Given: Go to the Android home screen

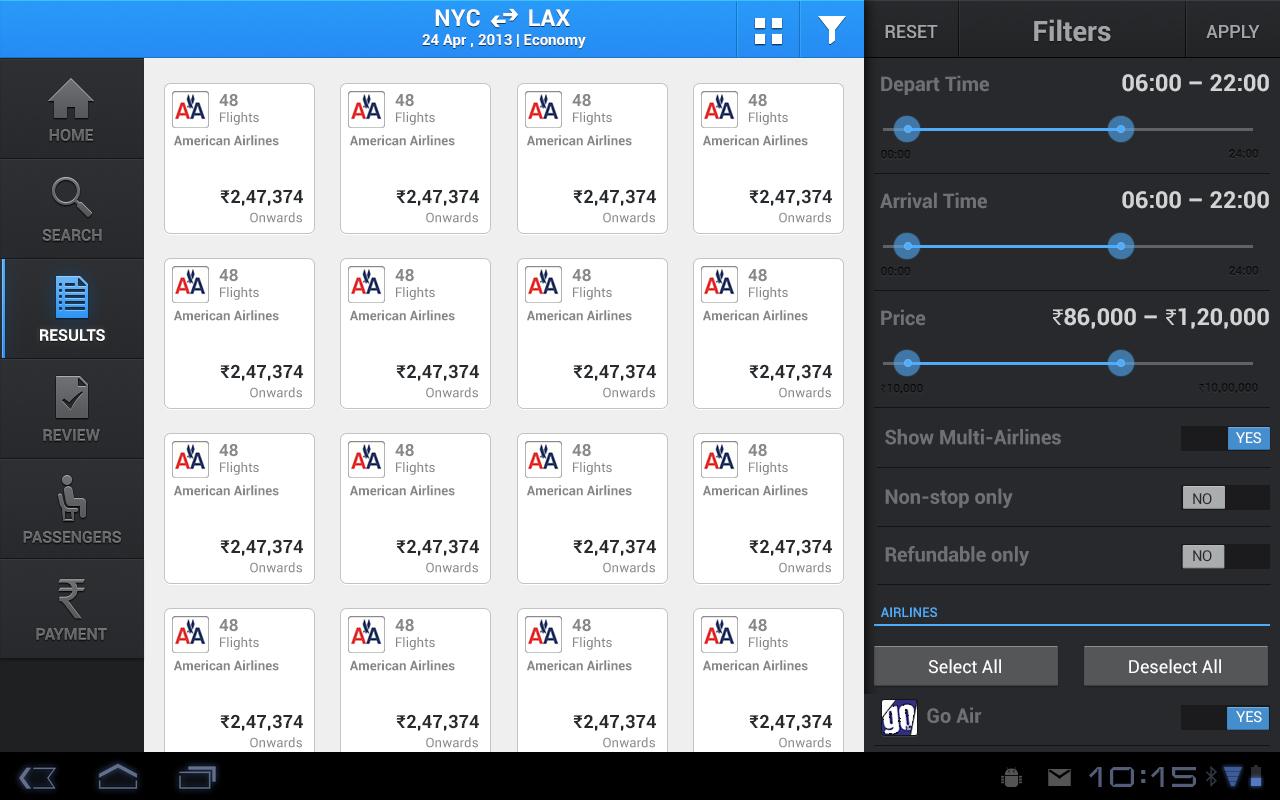Looking at the screenshot, I should [117, 777].
